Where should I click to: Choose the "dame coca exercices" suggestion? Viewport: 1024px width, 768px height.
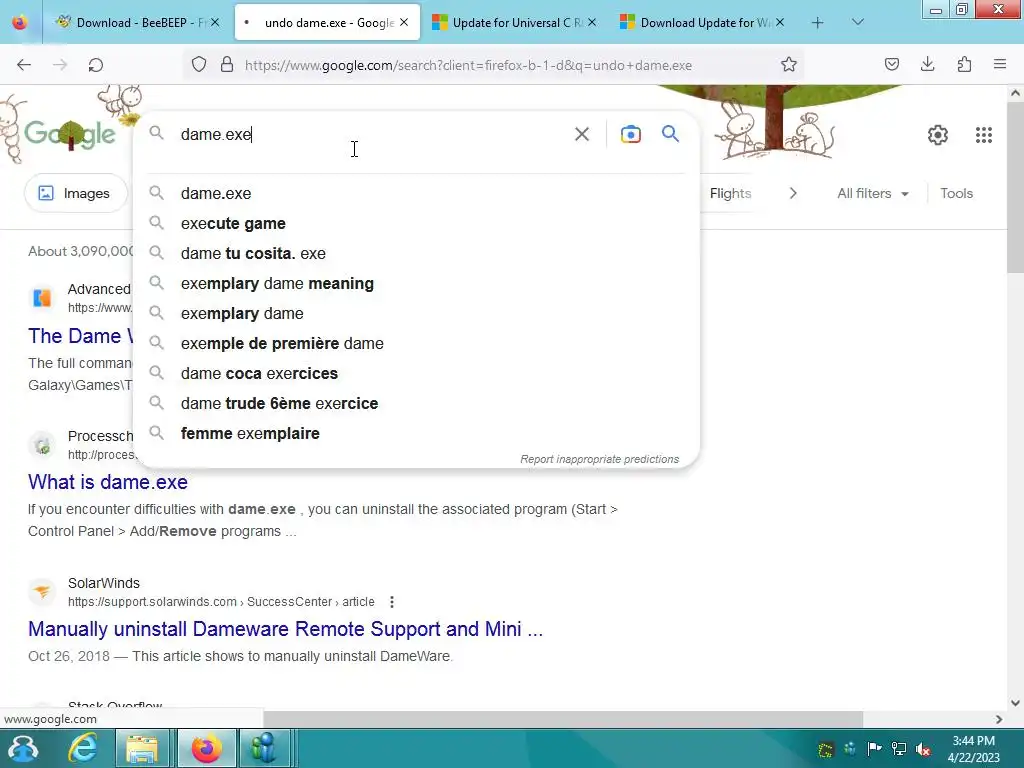(417, 374)
